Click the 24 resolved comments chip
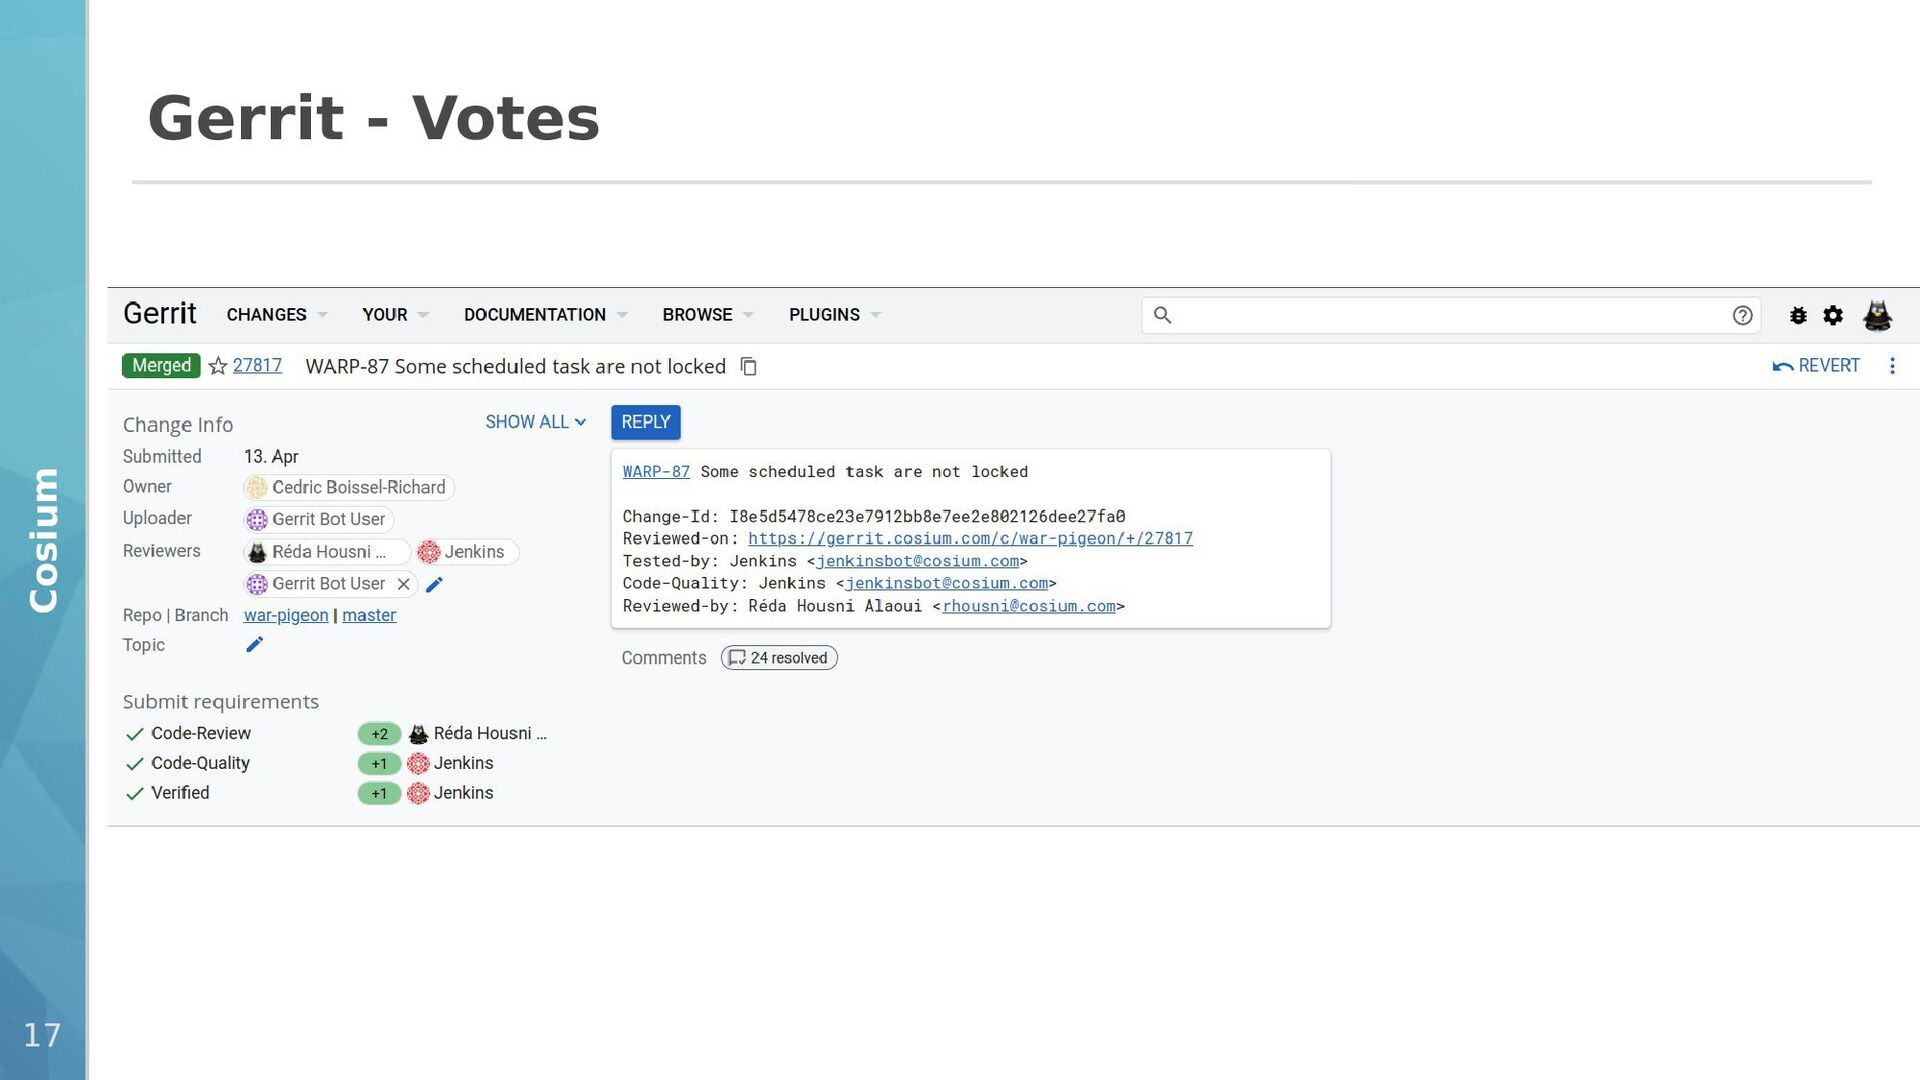This screenshot has width=1920, height=1080. (x=779, y=658)
